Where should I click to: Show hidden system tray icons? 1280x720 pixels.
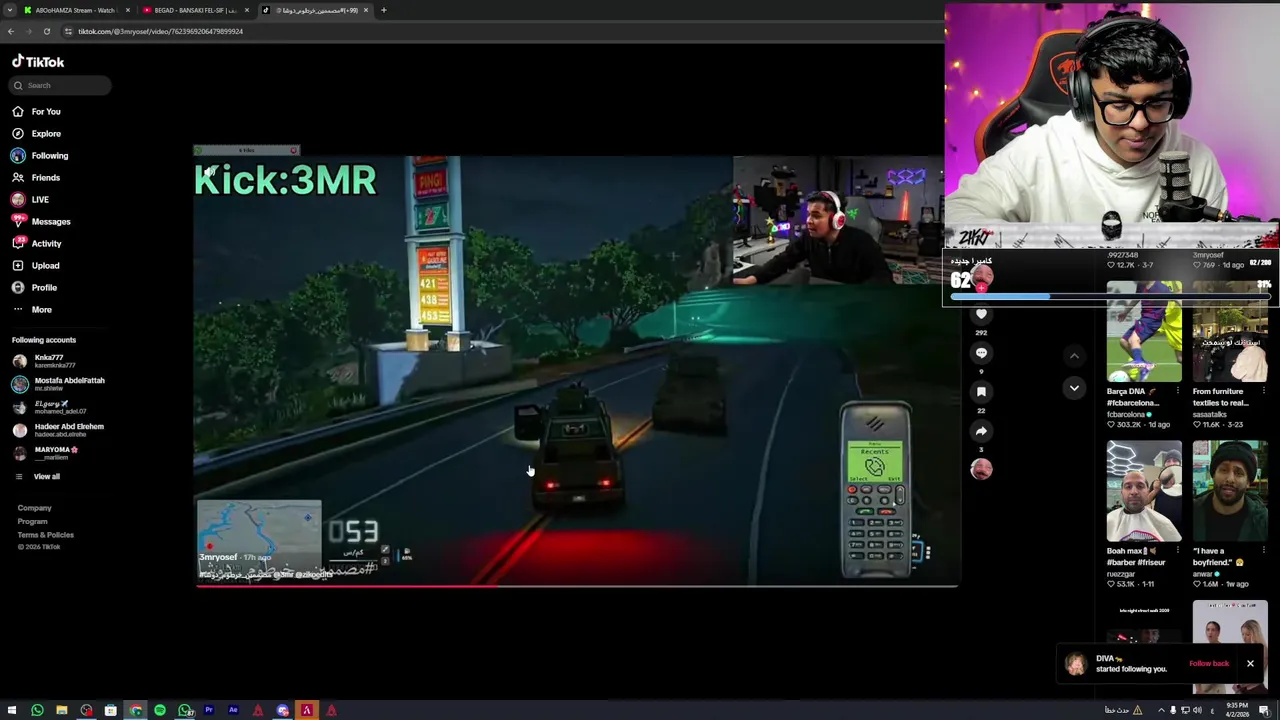tap(1161, 710)
